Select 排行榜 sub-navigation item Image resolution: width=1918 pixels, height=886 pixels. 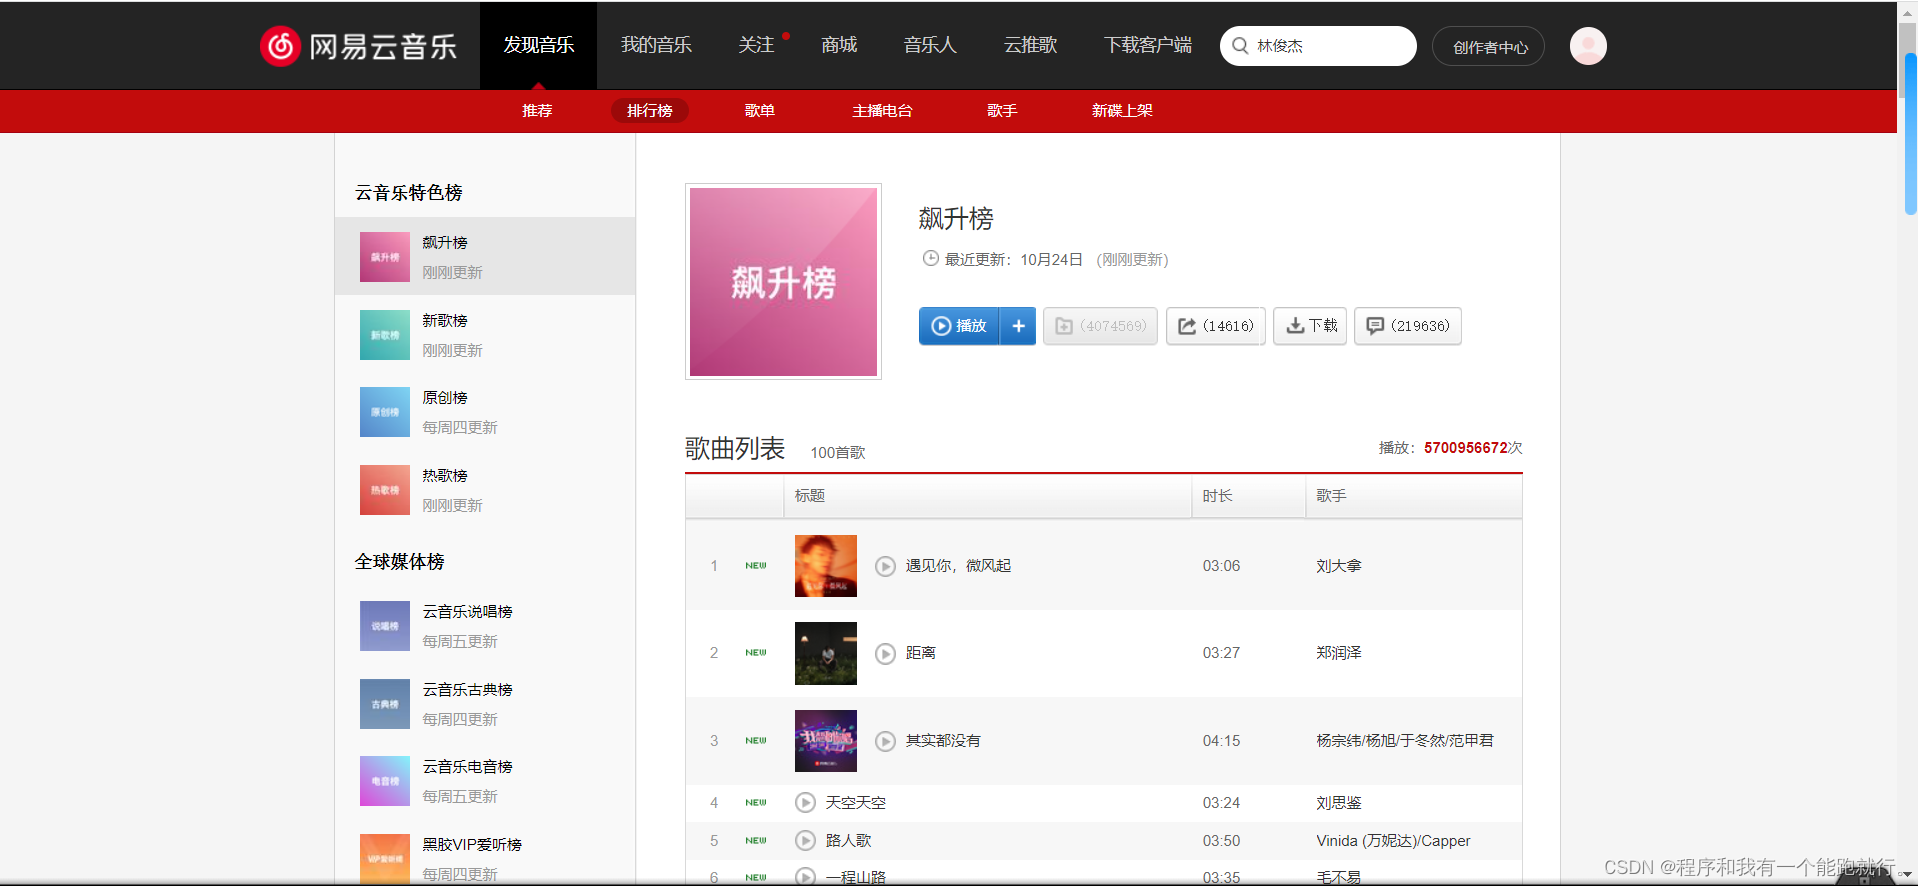tap(650, 111)
